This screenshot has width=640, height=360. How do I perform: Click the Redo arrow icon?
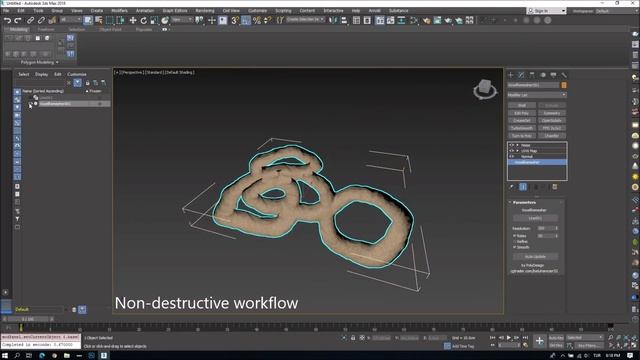pos(18,20)
